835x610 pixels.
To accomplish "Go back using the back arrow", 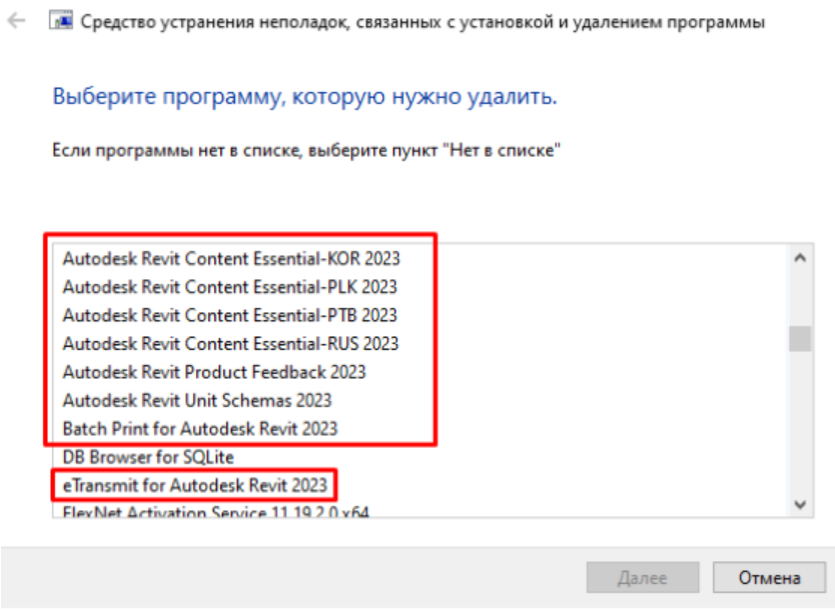I will (17, 21).
